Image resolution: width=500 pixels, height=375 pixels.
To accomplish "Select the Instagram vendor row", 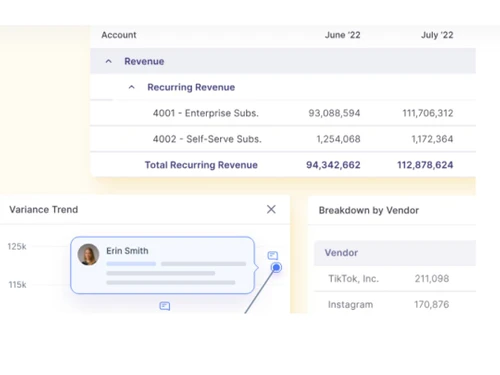I will 395,304.
